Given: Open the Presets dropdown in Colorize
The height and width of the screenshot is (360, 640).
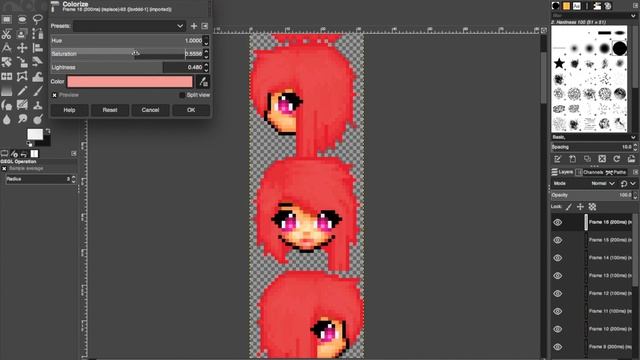Looking at the screenshot, I should 129,26.
